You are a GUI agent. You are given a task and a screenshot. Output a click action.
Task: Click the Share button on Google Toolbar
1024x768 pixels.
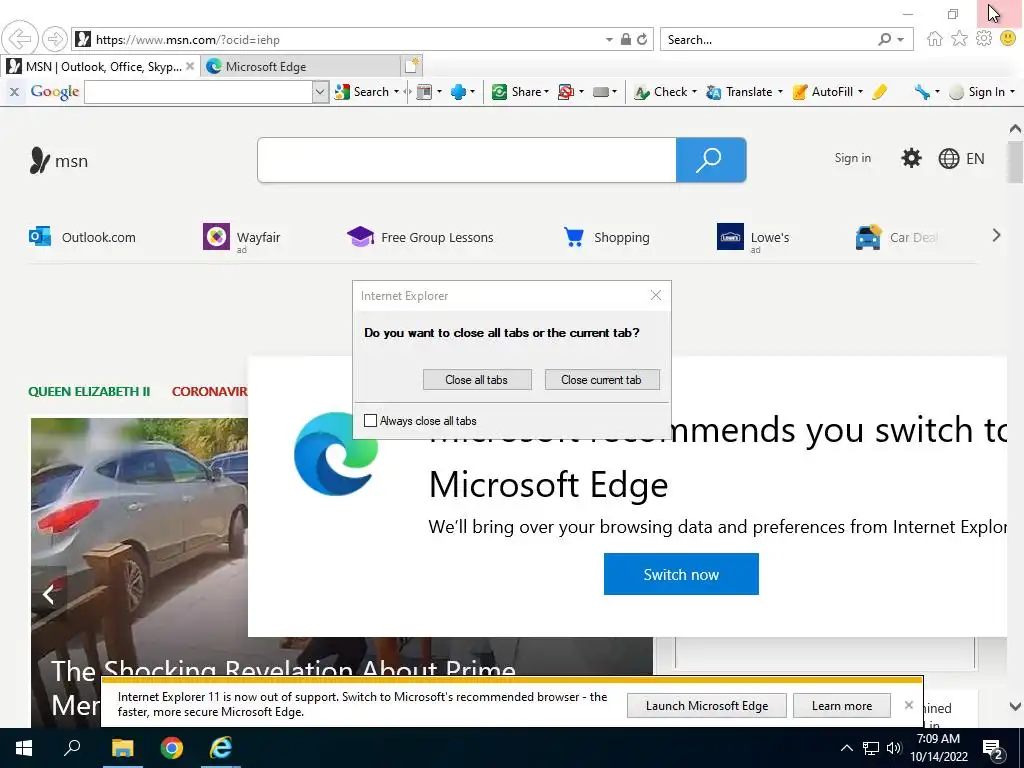517,92
